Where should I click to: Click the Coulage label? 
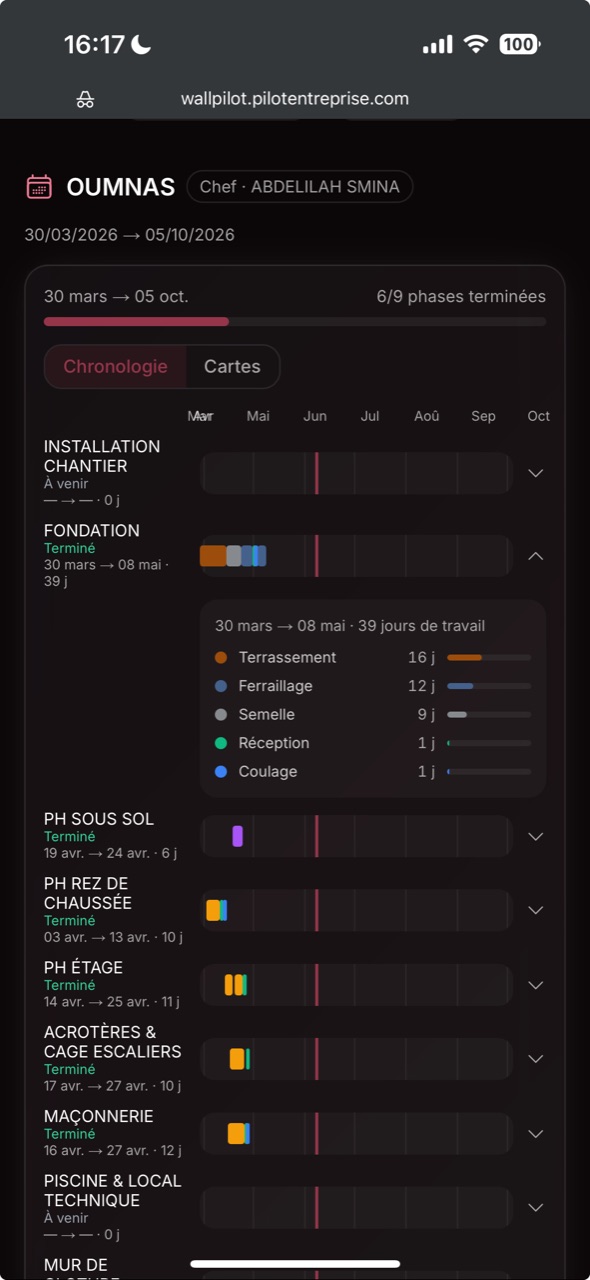click(x=268, y=772)
